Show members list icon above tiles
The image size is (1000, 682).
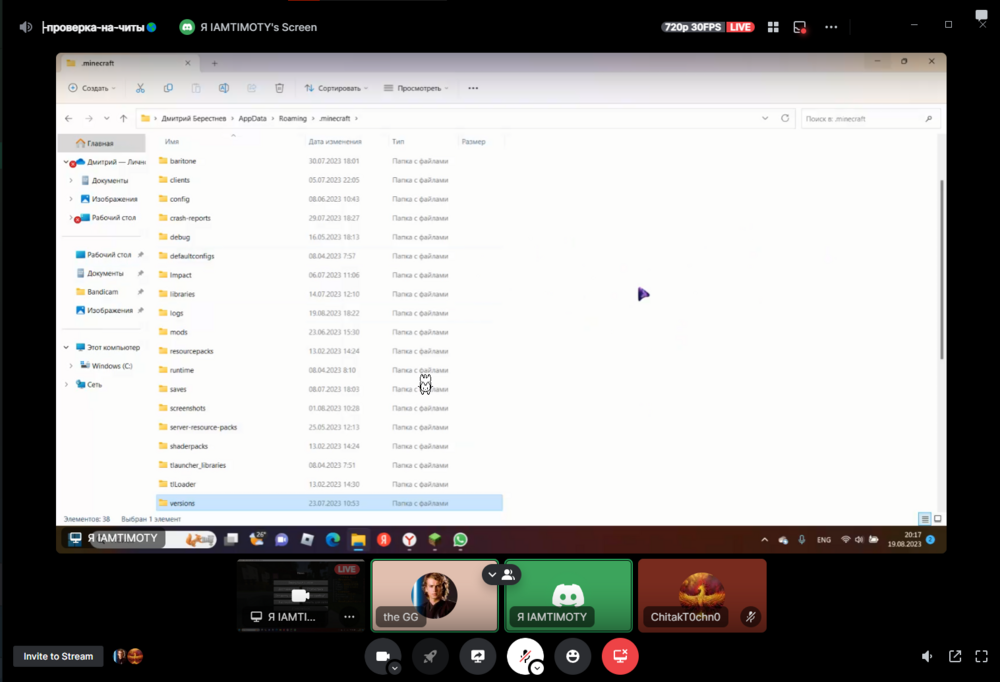[x=508, y=574]
